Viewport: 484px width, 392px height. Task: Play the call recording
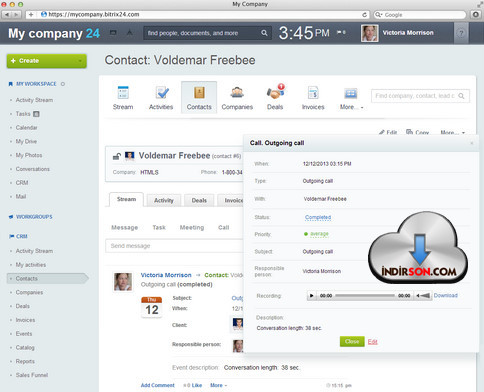pos(312,296)
